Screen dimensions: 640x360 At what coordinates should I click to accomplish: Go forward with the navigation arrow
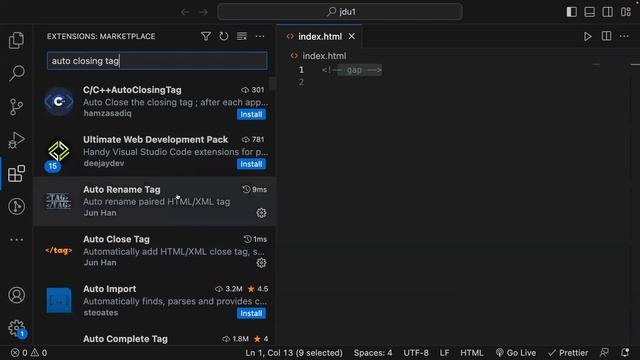pos(203,12)
